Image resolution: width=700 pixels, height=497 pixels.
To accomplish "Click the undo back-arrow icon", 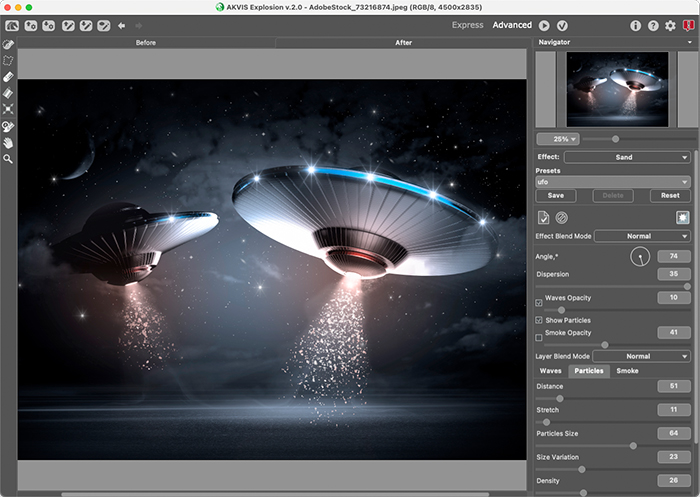I will click(x=121, y=25).
